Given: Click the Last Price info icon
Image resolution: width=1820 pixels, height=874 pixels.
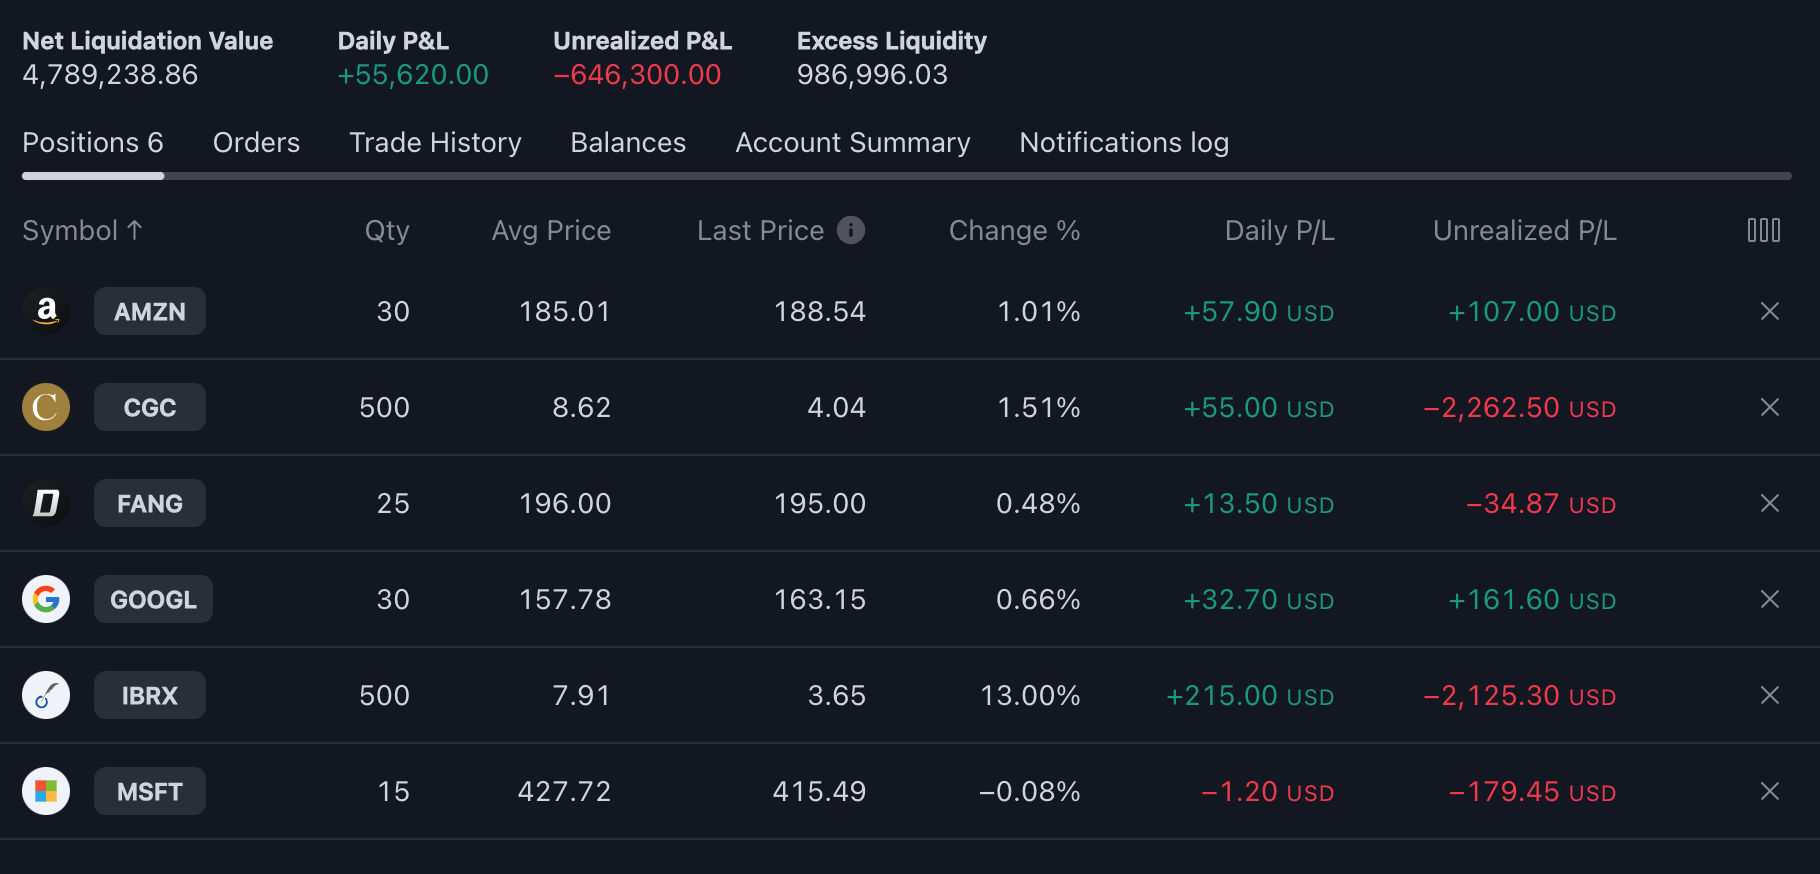Looking at the screenshot, I should pyautogui.click(x=851, y=231).
